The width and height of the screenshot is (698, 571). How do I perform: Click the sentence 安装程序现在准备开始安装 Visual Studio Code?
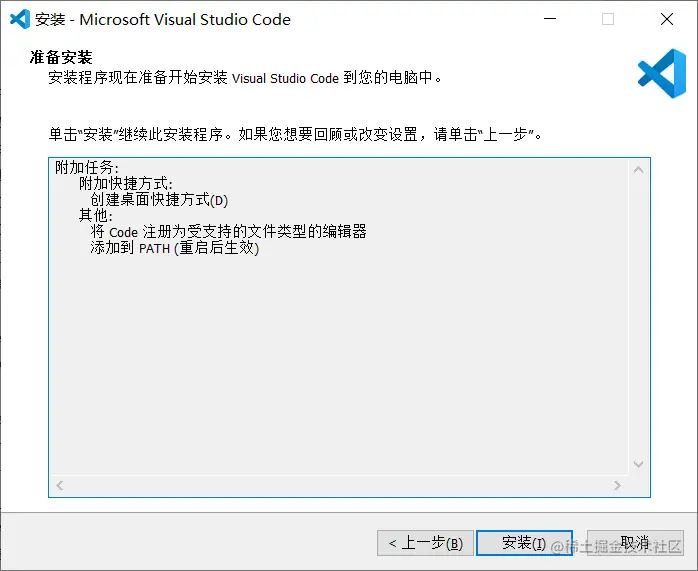coord(245,78)
